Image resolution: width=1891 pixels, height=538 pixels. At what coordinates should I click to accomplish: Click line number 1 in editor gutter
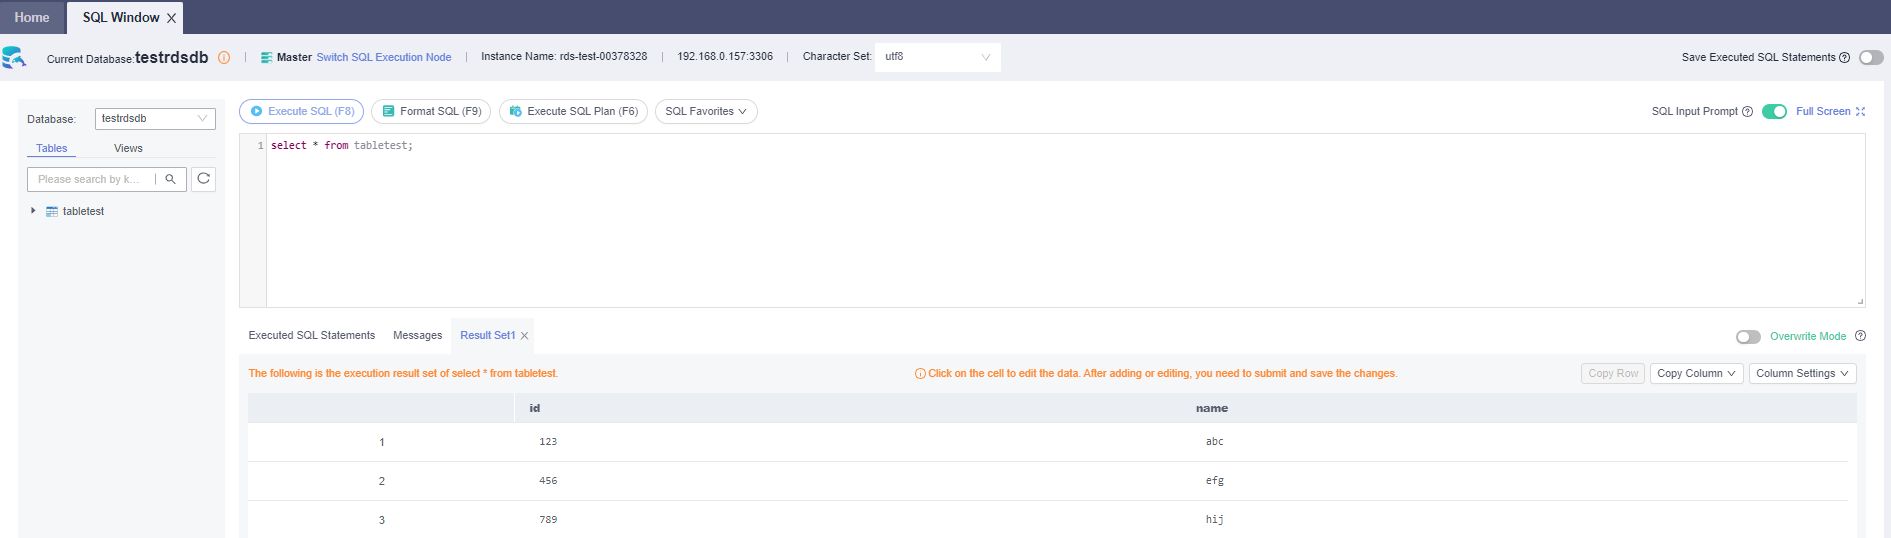coord(260,146)
